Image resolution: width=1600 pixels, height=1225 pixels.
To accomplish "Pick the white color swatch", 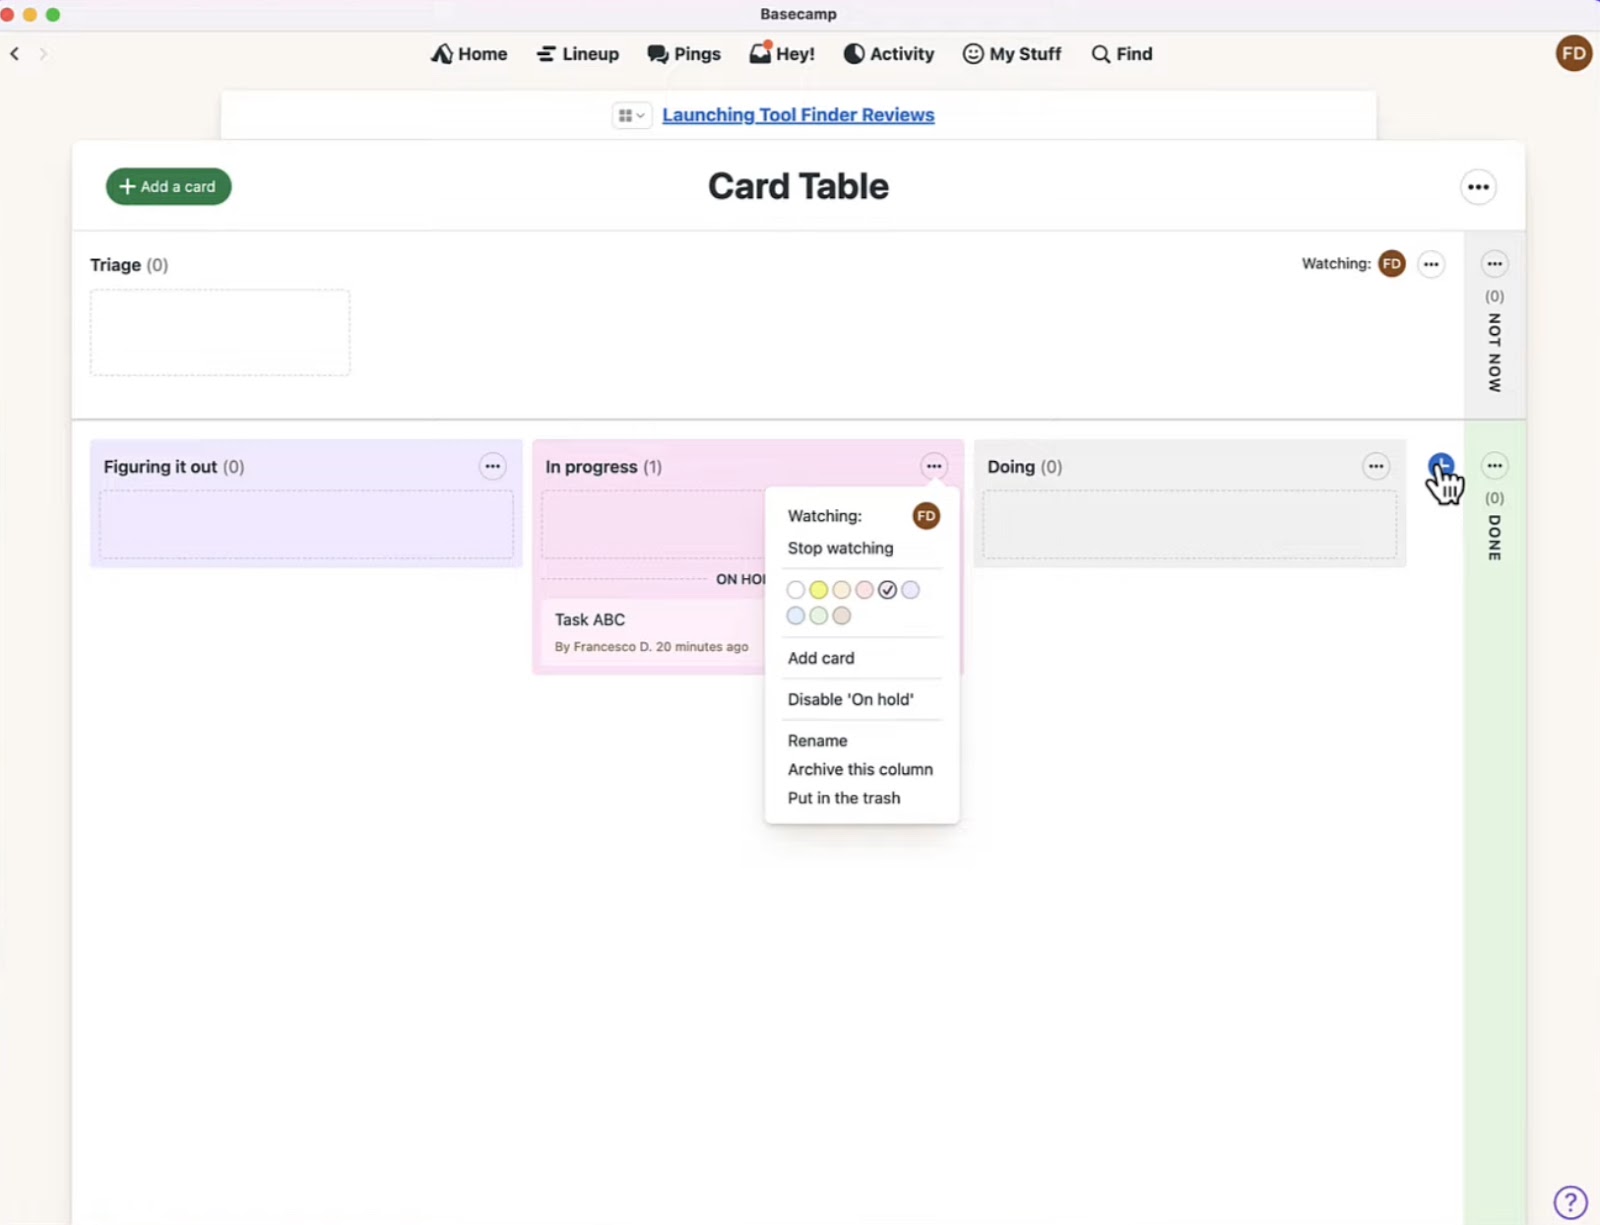I will click(x=795, y=590).
